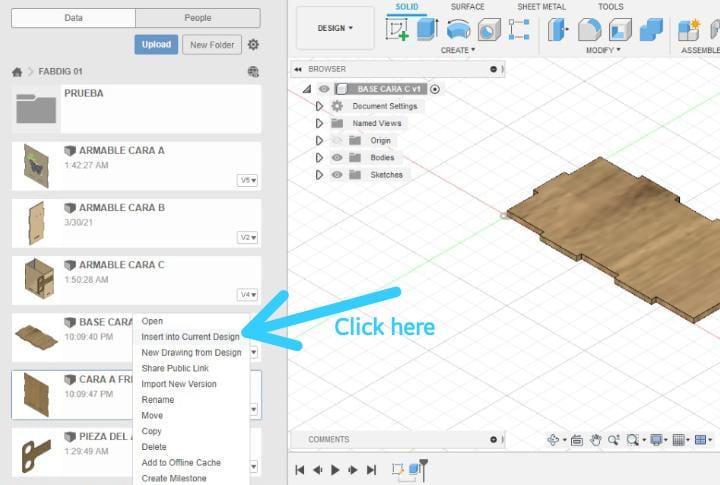The width and height of the screenshot is (720, 485).
Task: Collapse BASE CARA C root node
Action: point(307,89)
